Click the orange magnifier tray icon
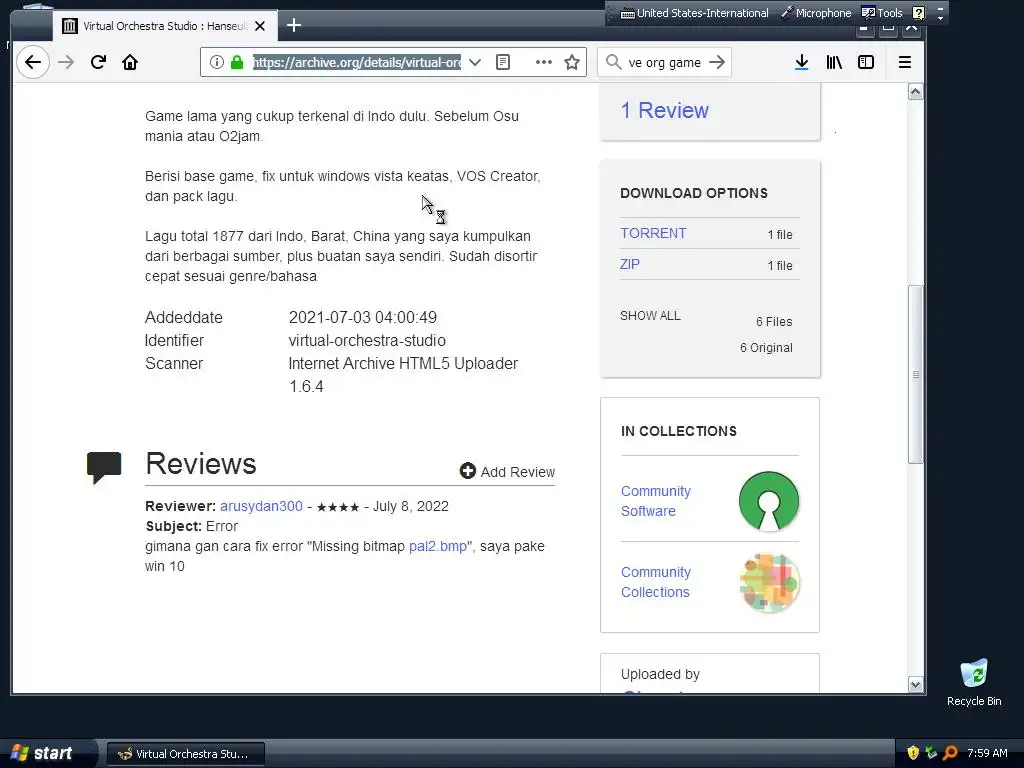The height and width of the screenshot is (768, 1024). (x=950, y=753)
